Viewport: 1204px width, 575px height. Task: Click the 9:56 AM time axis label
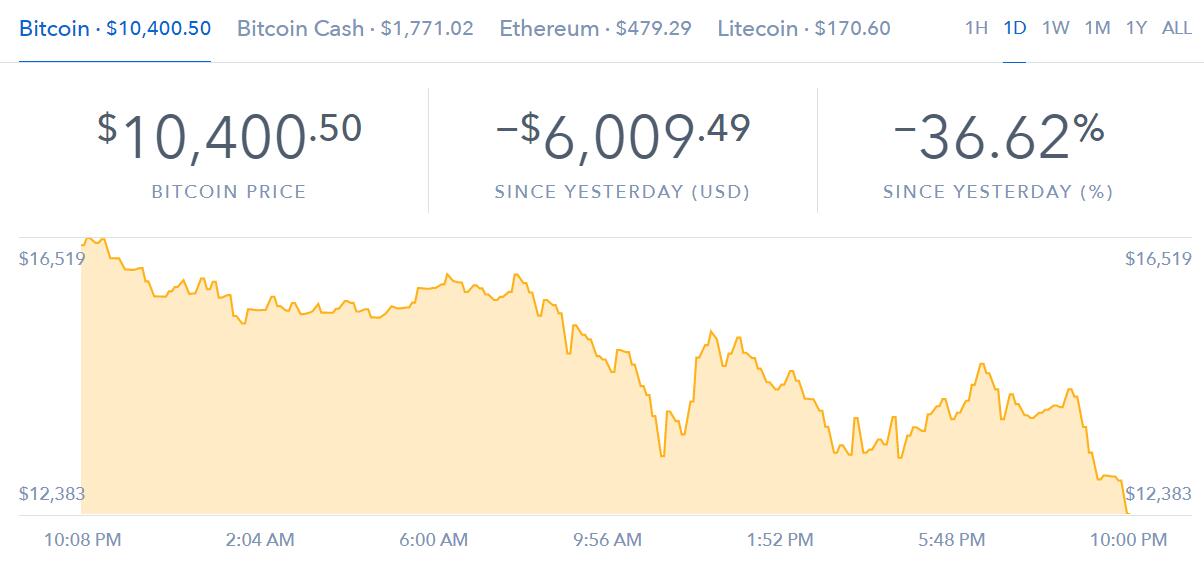pyautogui.click(x=608, y=540)
